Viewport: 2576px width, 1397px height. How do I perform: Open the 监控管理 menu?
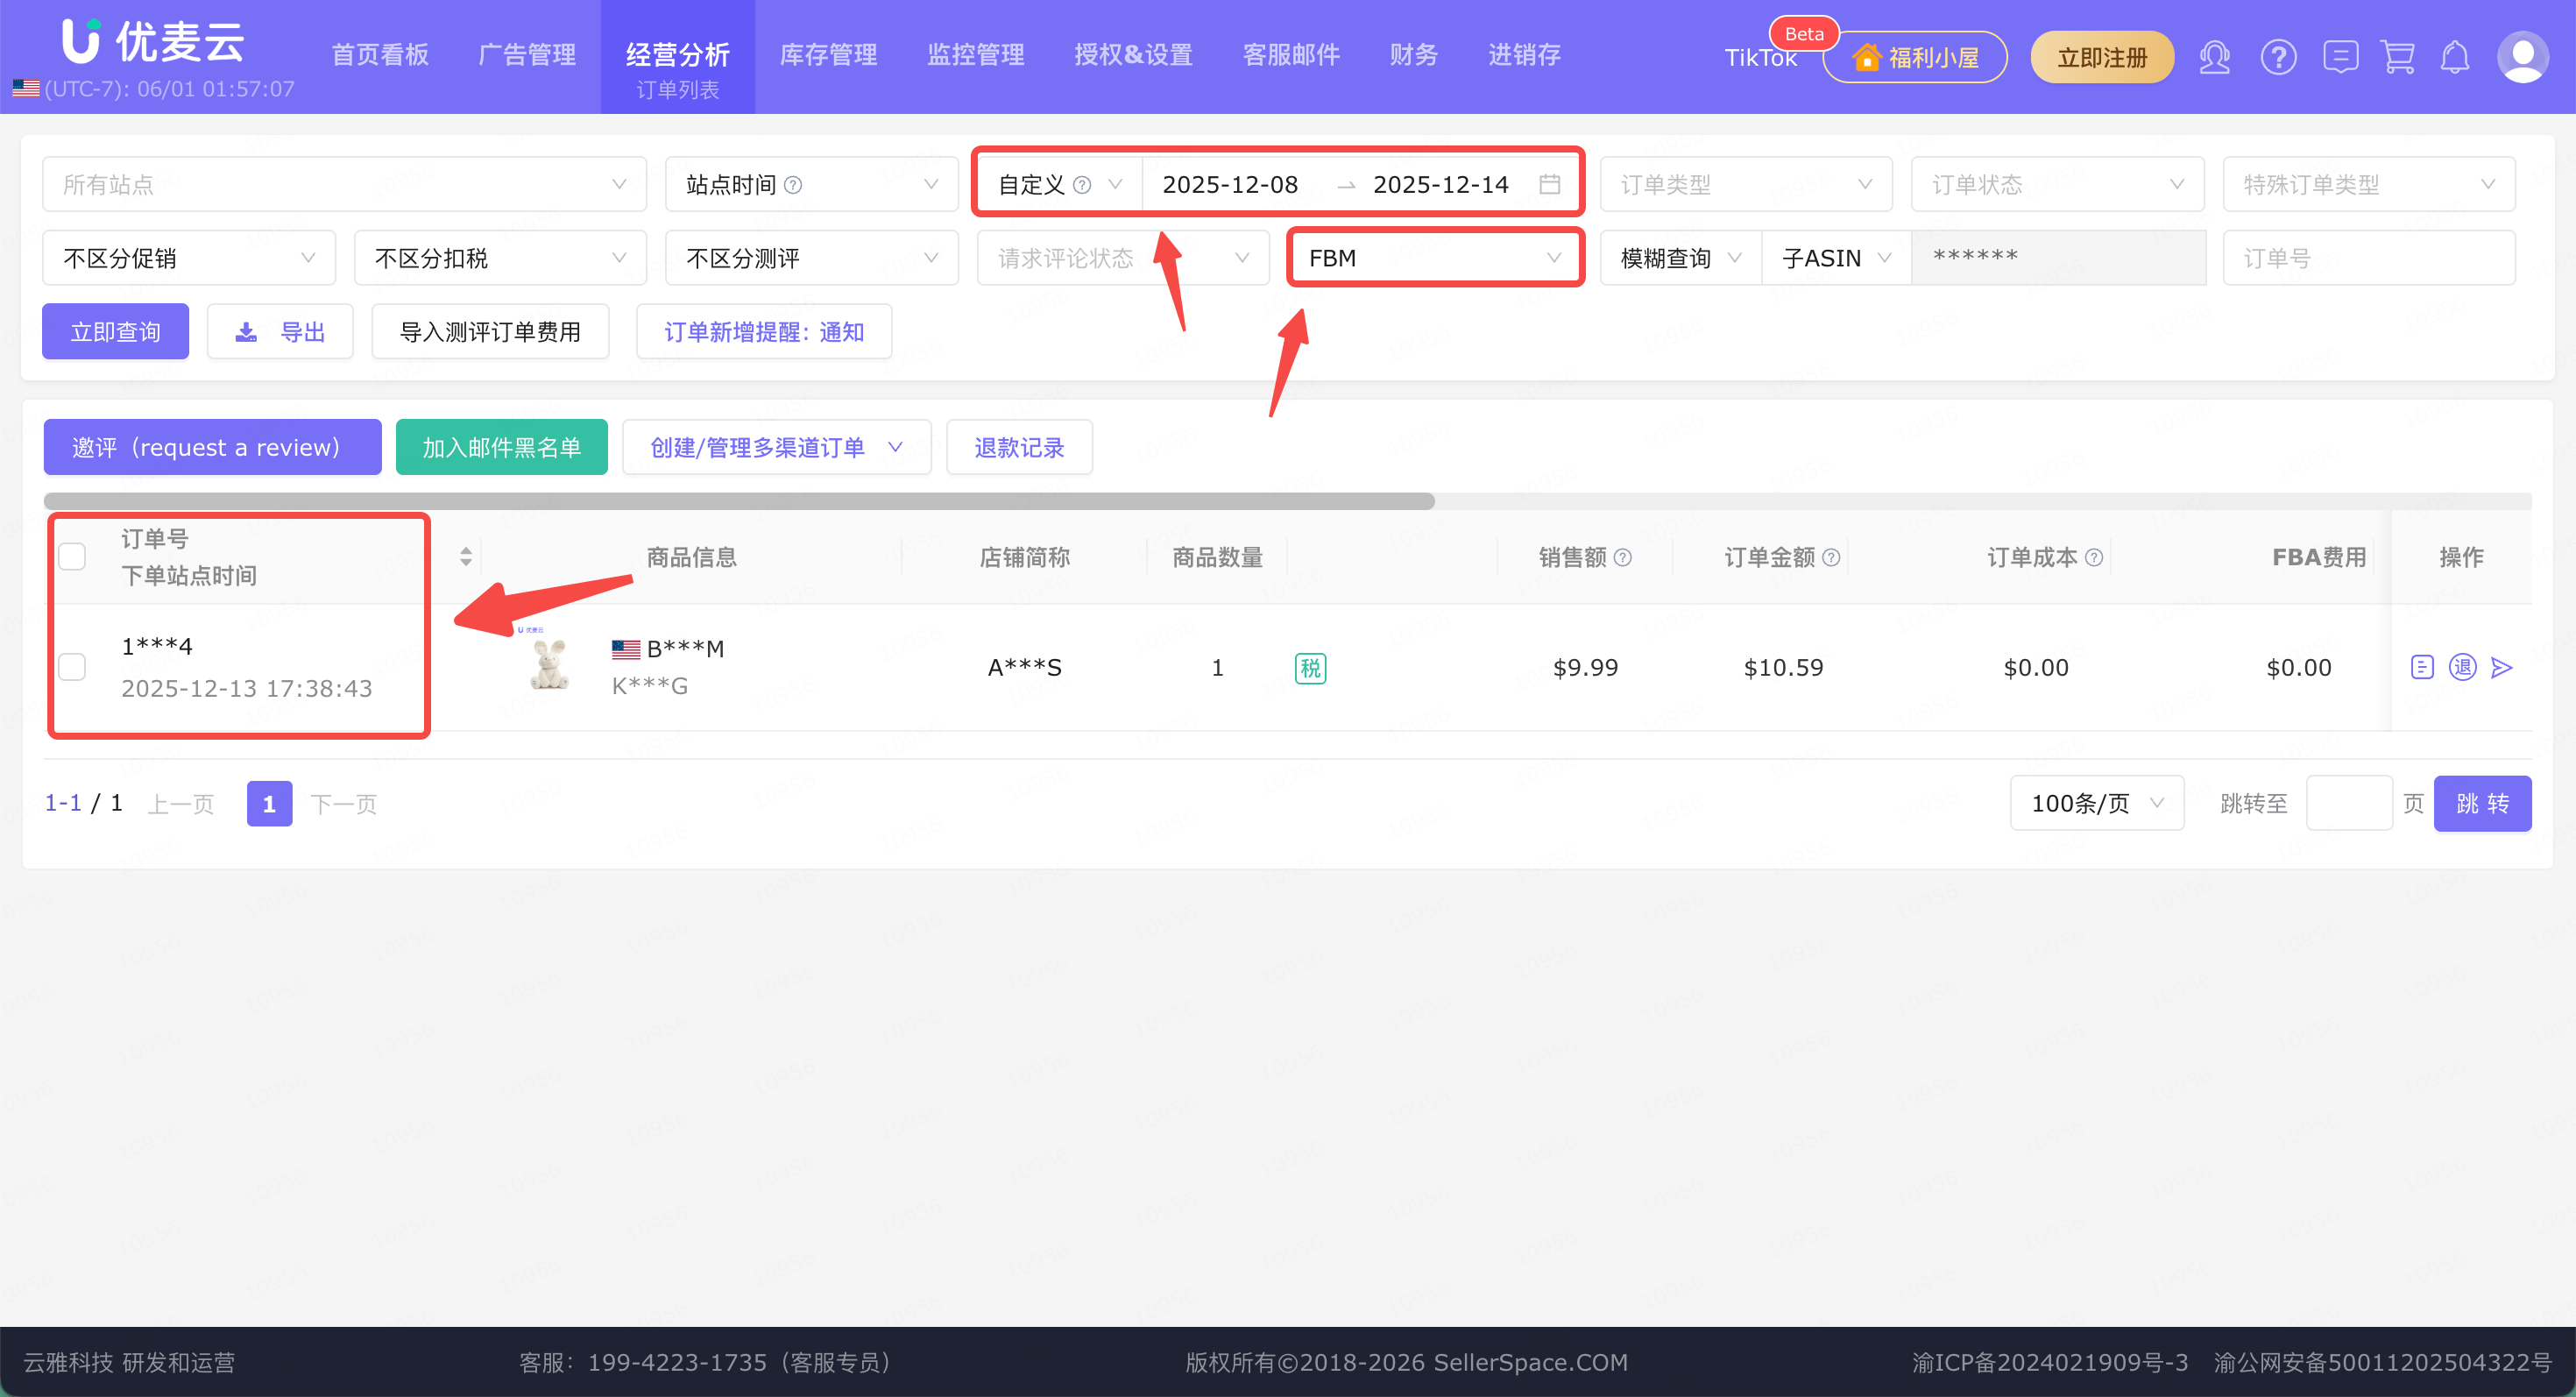pos(976,55)
